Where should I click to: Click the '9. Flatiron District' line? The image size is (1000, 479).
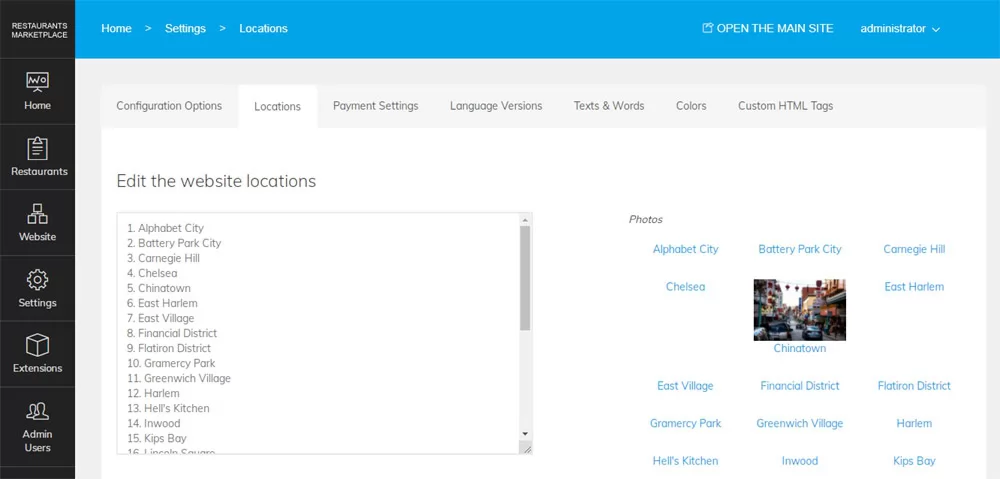coord(169,348)
